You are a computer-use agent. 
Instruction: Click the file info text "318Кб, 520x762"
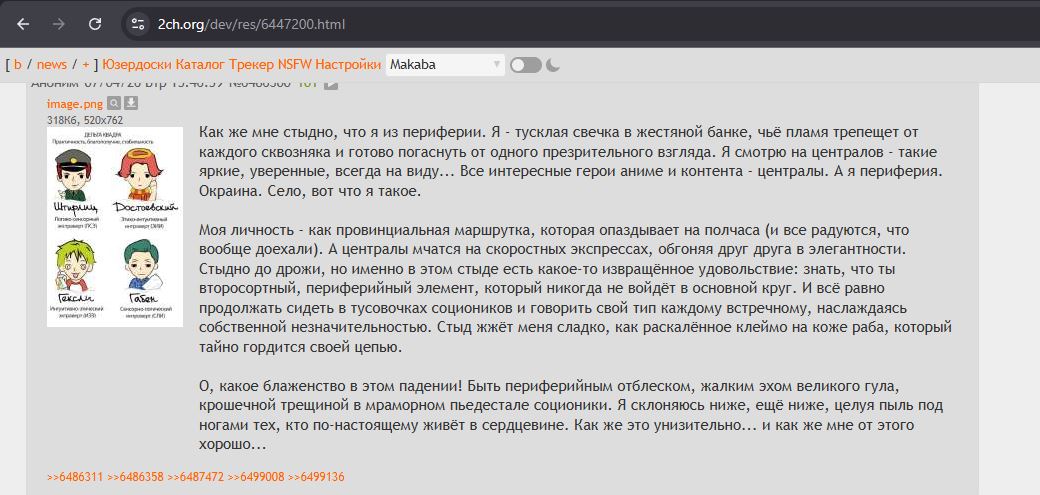click(85, 120)
